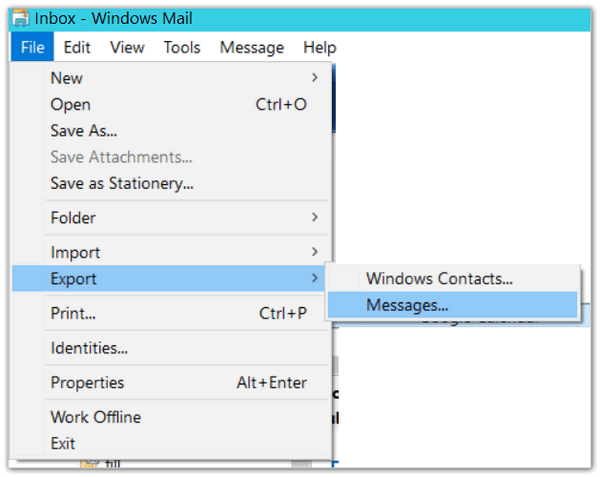The image size is (600, 477).
Task: Select the highlighted Export entry
Action: click(x=169, y=278)
